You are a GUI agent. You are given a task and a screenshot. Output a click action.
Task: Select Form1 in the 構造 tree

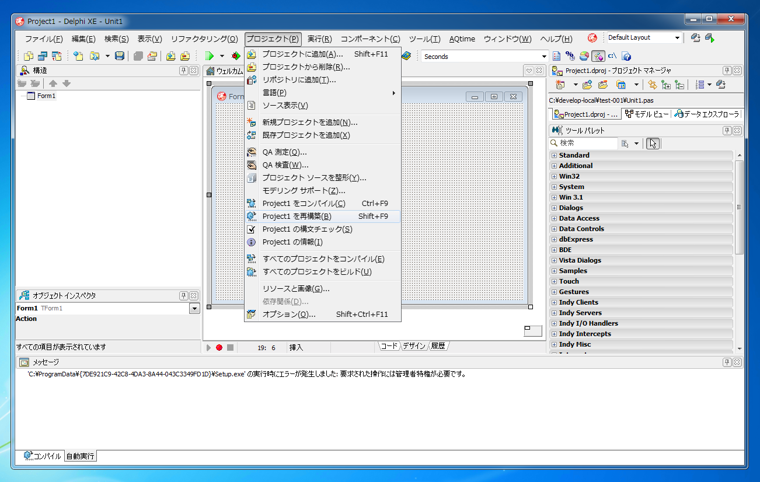point(47,96)
